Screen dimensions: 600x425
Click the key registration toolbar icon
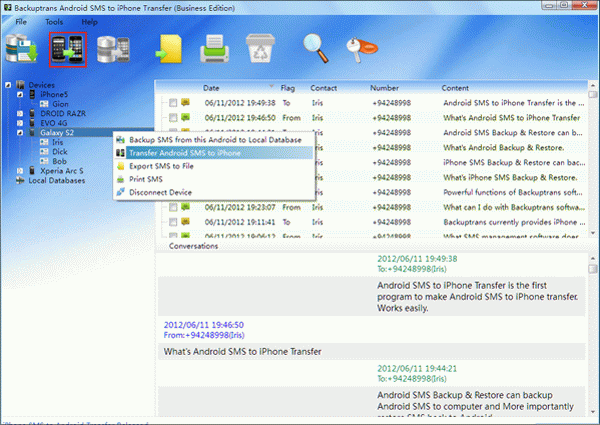[x=362, y=49]
